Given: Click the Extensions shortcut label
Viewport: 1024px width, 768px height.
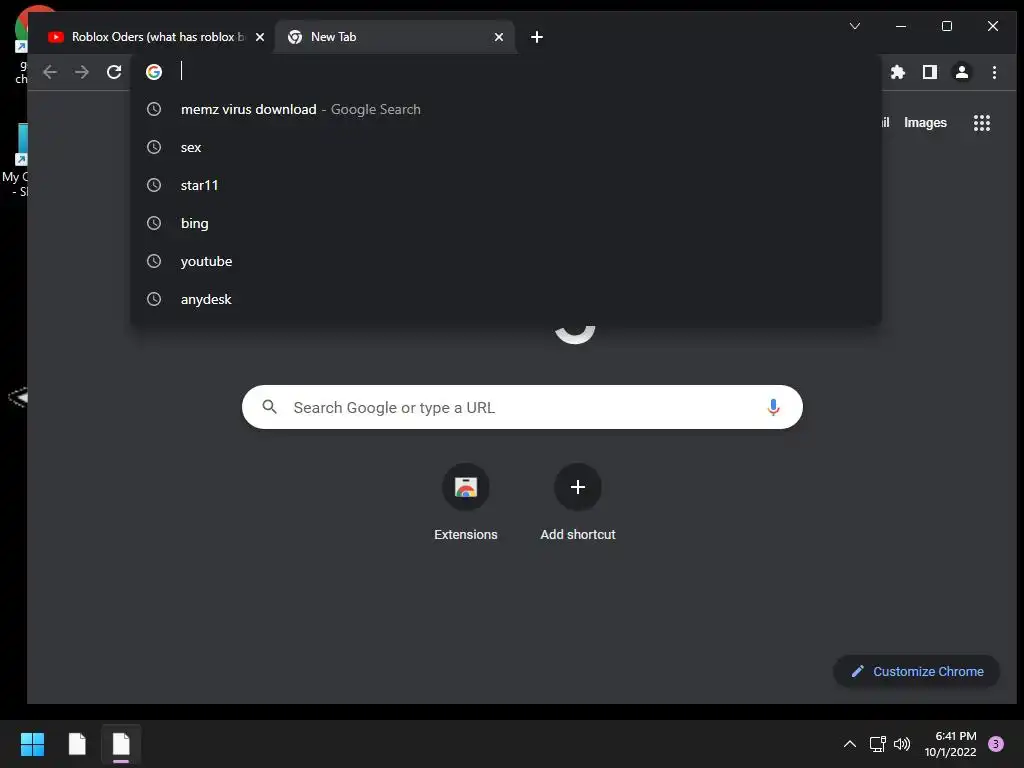Looking at the screenshot, I should (466, 534).
